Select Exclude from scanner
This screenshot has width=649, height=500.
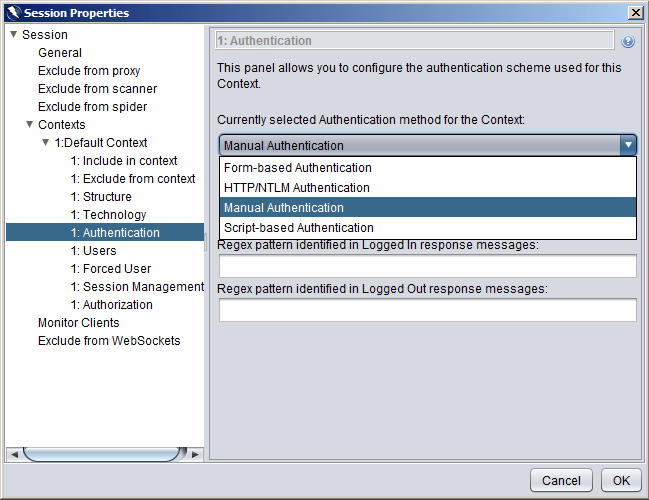point(97,89)
